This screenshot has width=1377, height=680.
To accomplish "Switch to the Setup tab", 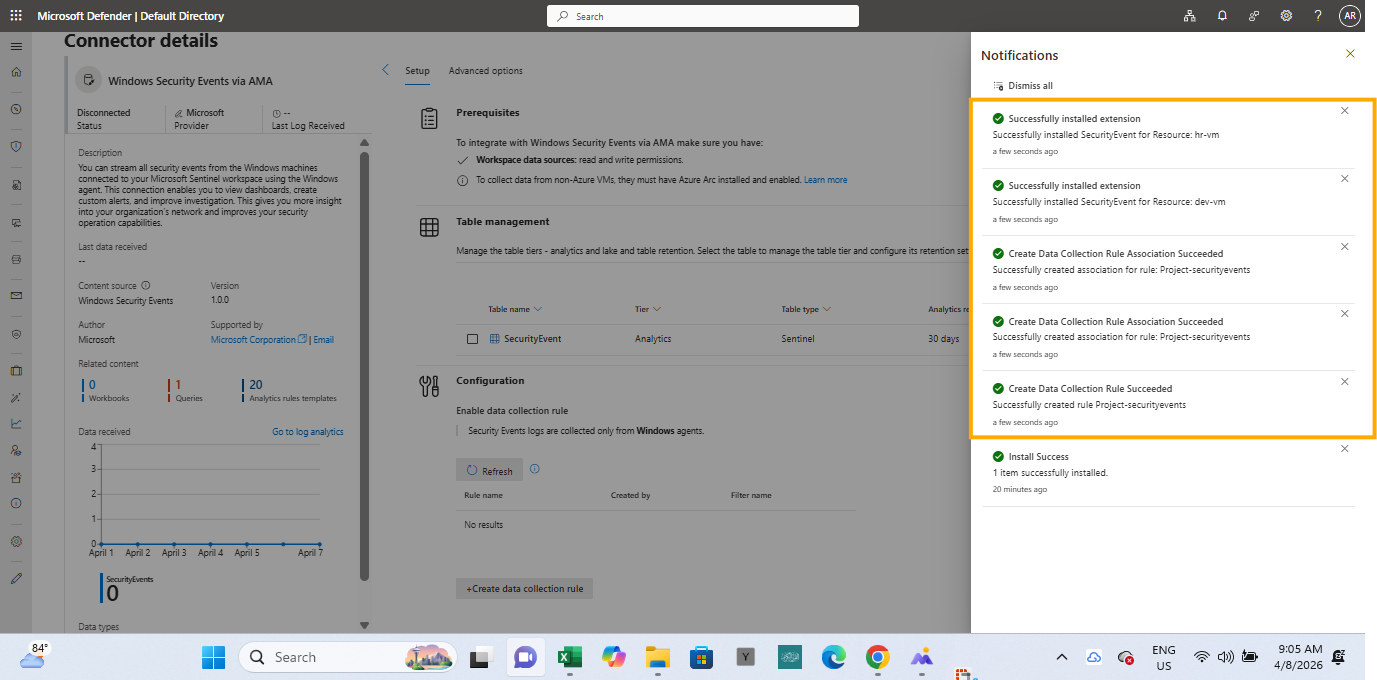I will coord(417,71).
